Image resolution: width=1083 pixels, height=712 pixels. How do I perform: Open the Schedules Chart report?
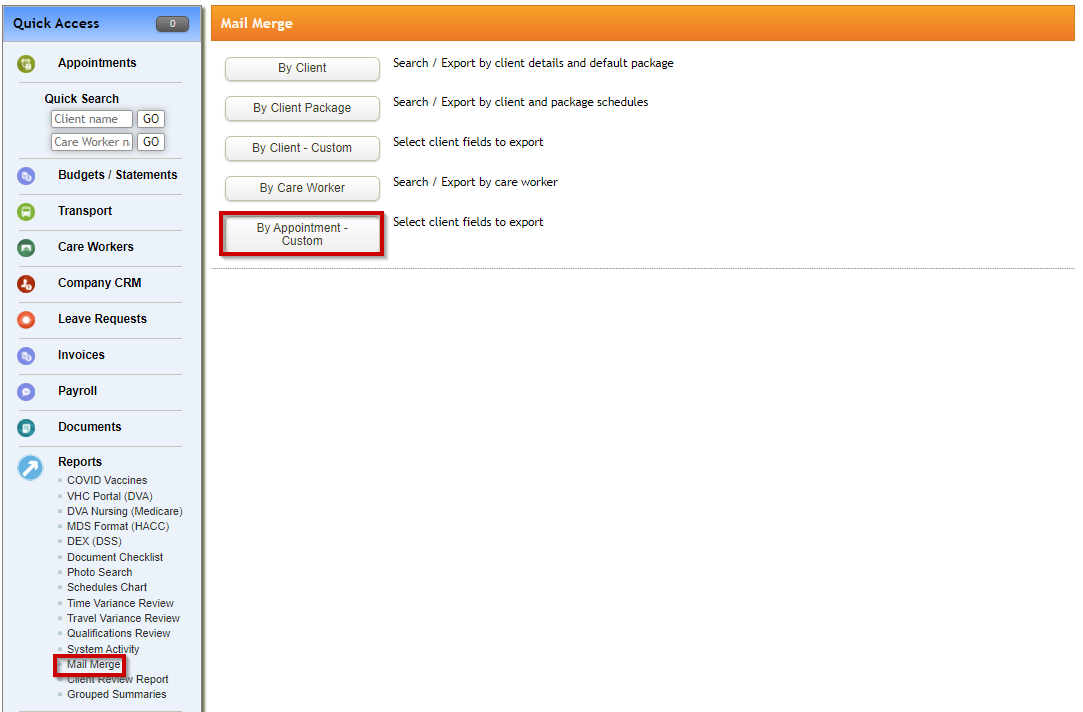(x=107, y=587)
